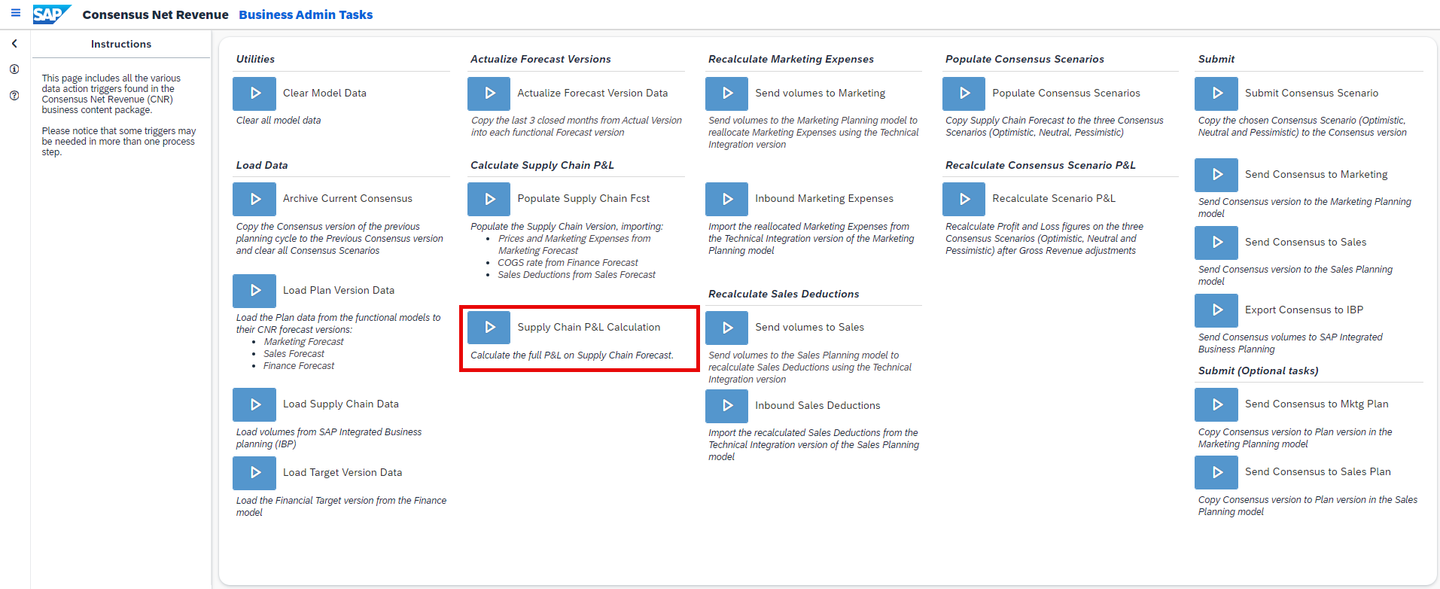Run Load Supply Chain Data trigger
Image resolution: width=1440 pixels, height=589 pixels.
[x=254, y=405]
